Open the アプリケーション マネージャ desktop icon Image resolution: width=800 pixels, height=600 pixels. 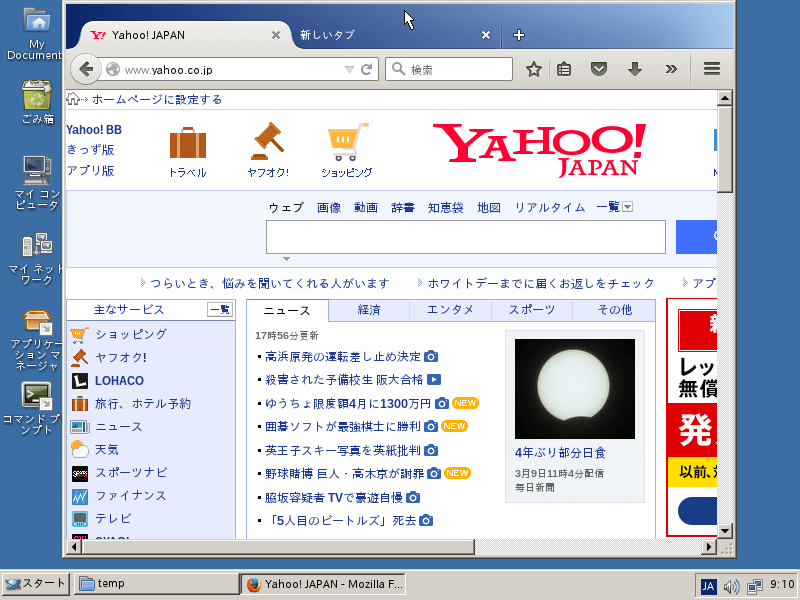pos(37,340)
